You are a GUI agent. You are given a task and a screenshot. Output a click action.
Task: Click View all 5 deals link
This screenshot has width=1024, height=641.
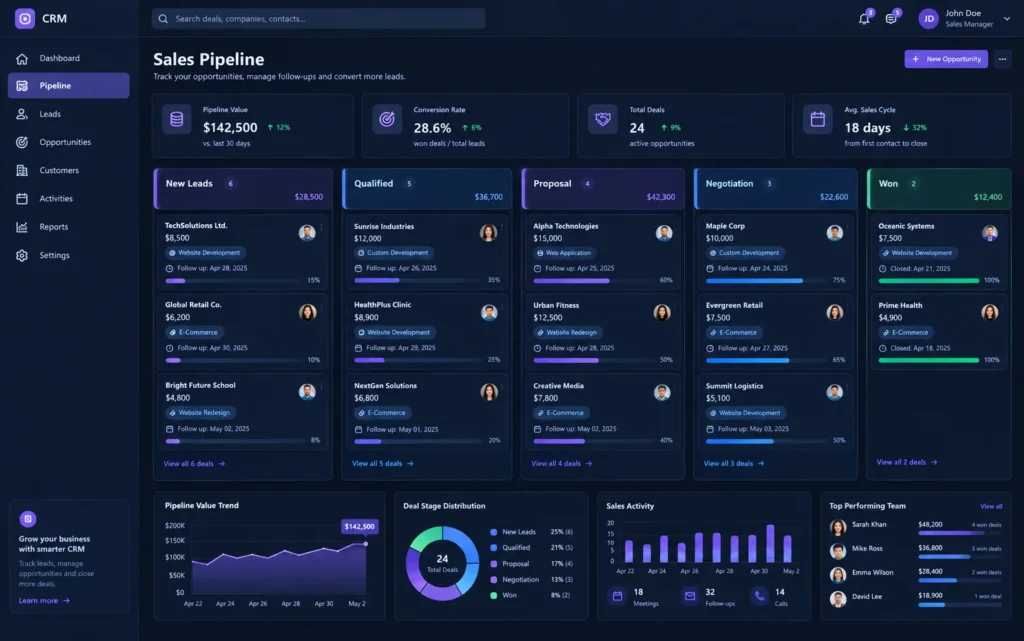click(x=383, y=463)
